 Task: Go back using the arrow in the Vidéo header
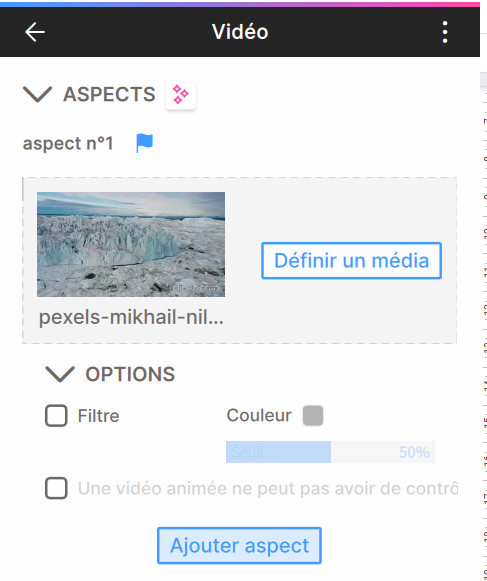pyautogui.click(x=35, y=32)
